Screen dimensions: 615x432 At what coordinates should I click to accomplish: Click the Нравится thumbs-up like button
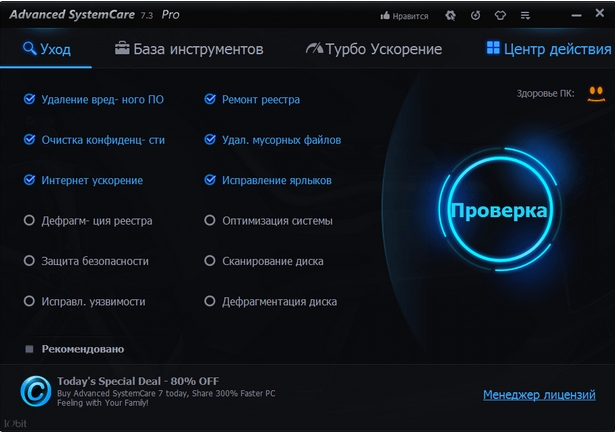[405, 16]
